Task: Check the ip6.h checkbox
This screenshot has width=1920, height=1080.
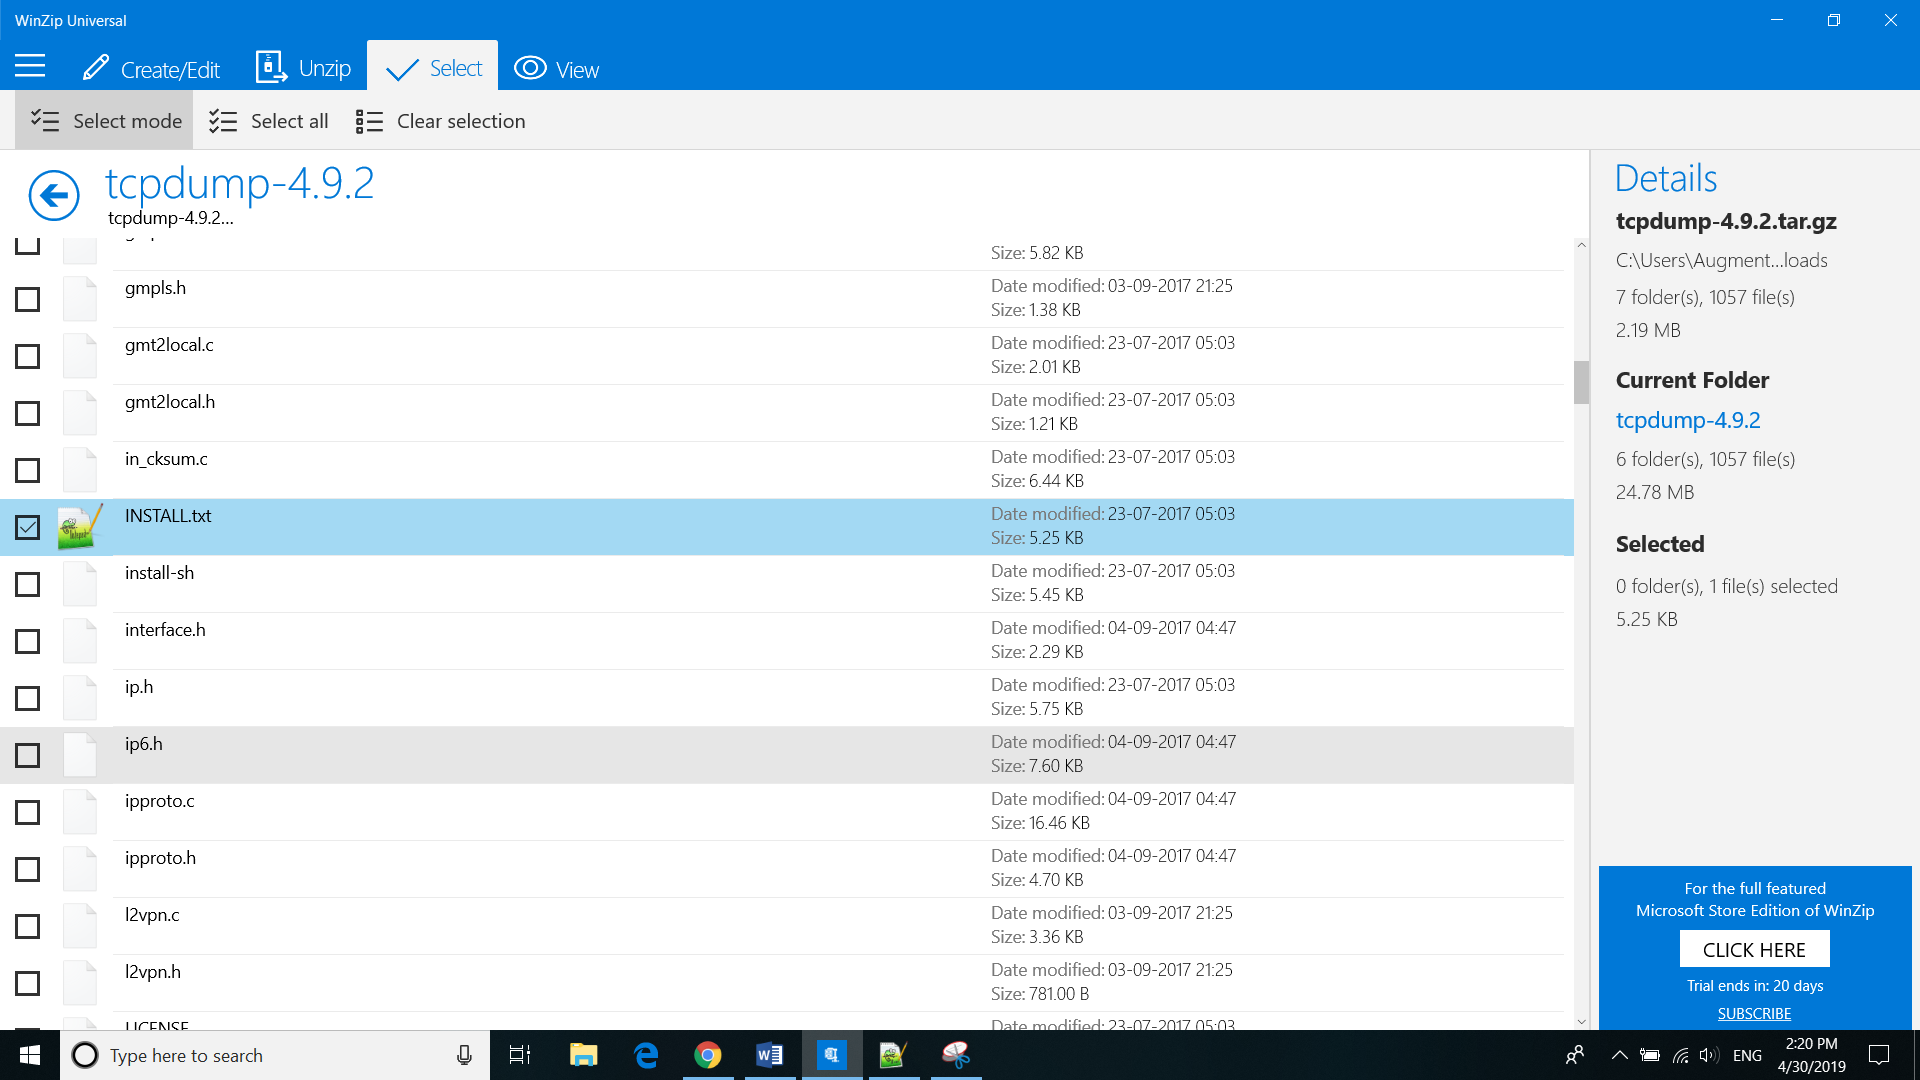Action: pyautogui.click(x=28, y=755)
